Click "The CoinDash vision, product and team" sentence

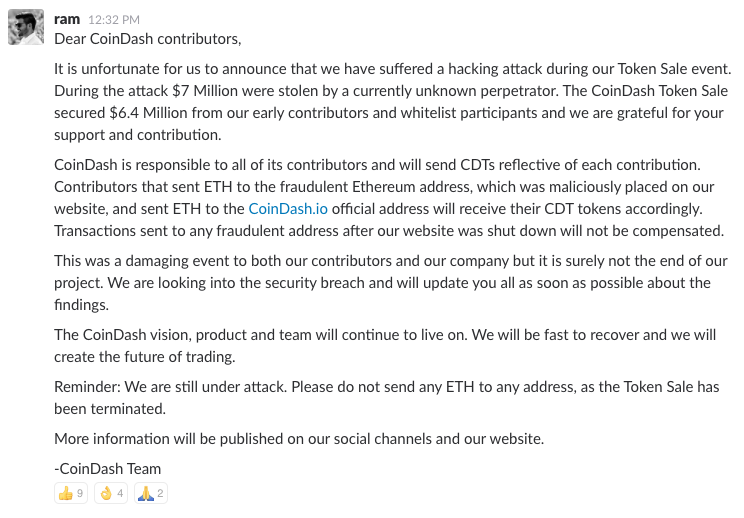tap(180, 335)
